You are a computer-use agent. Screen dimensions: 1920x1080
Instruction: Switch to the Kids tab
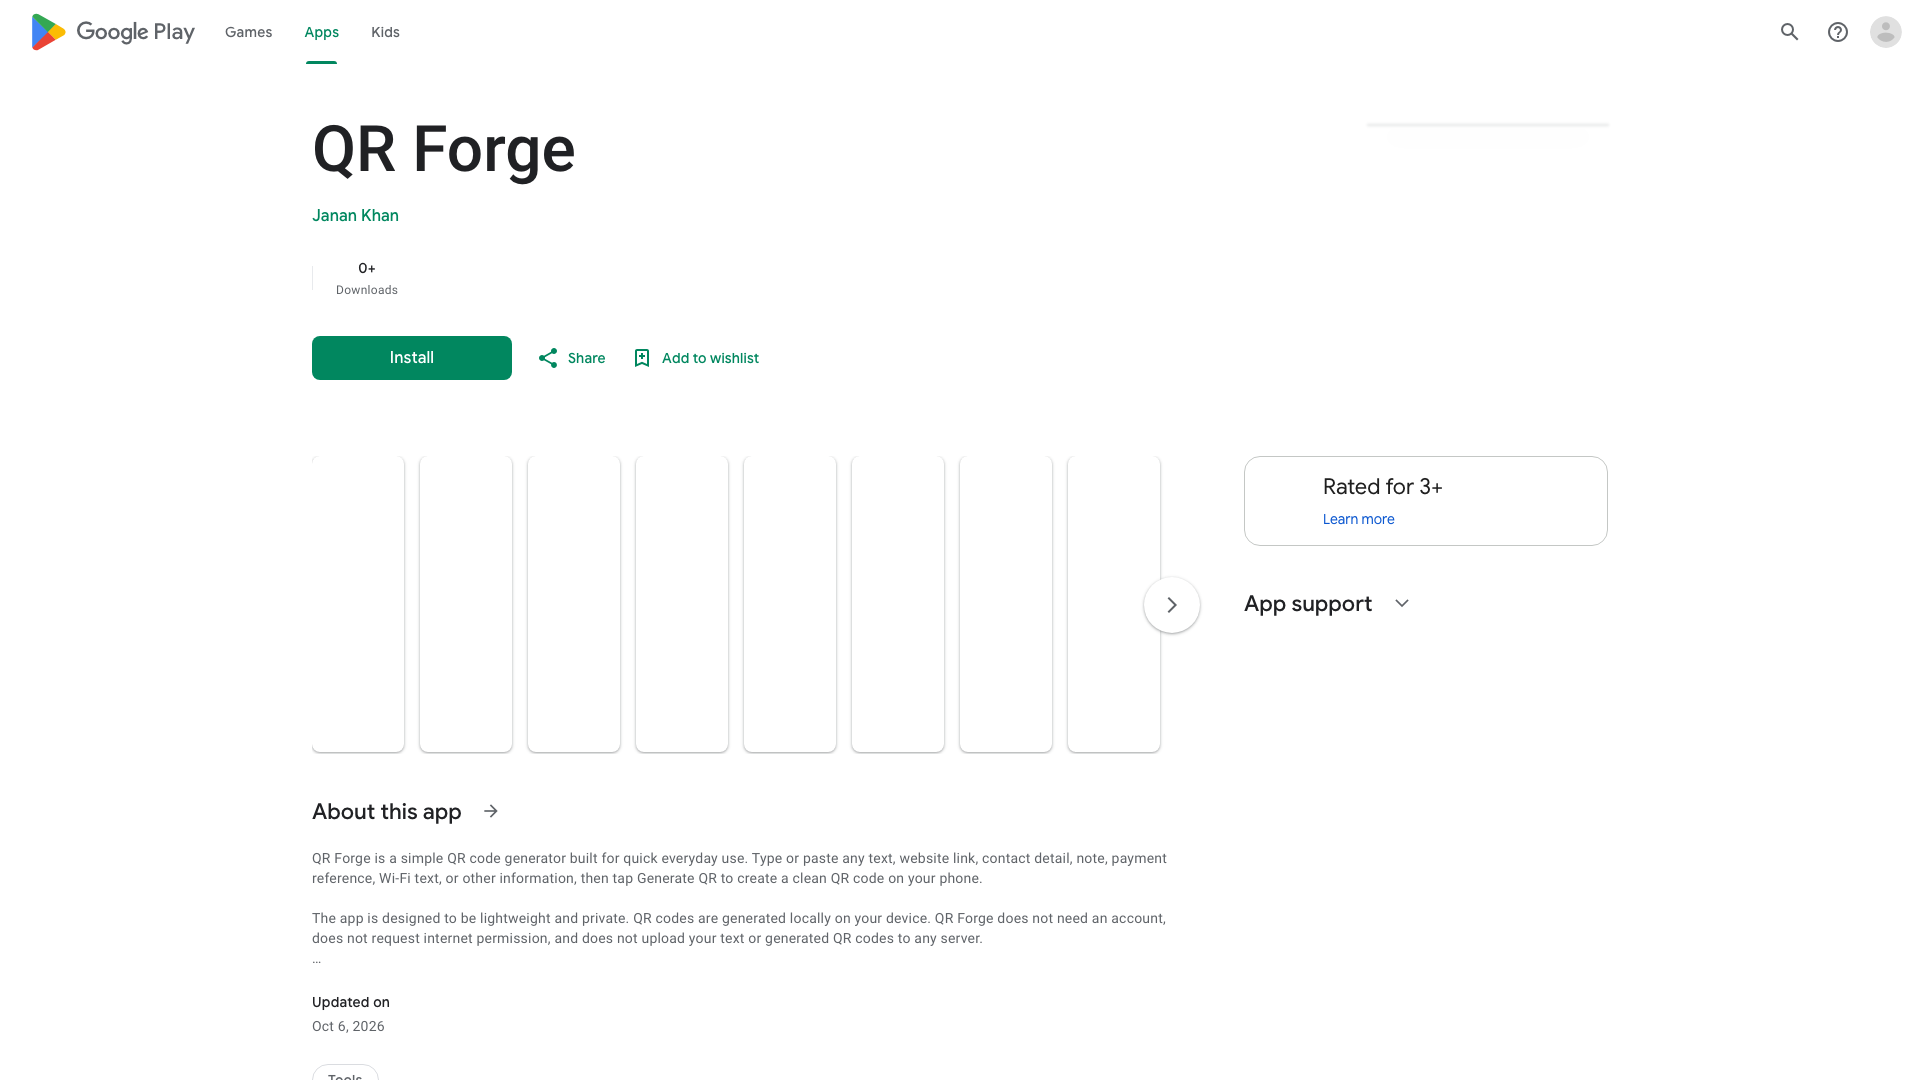click(x=385, y=32)
